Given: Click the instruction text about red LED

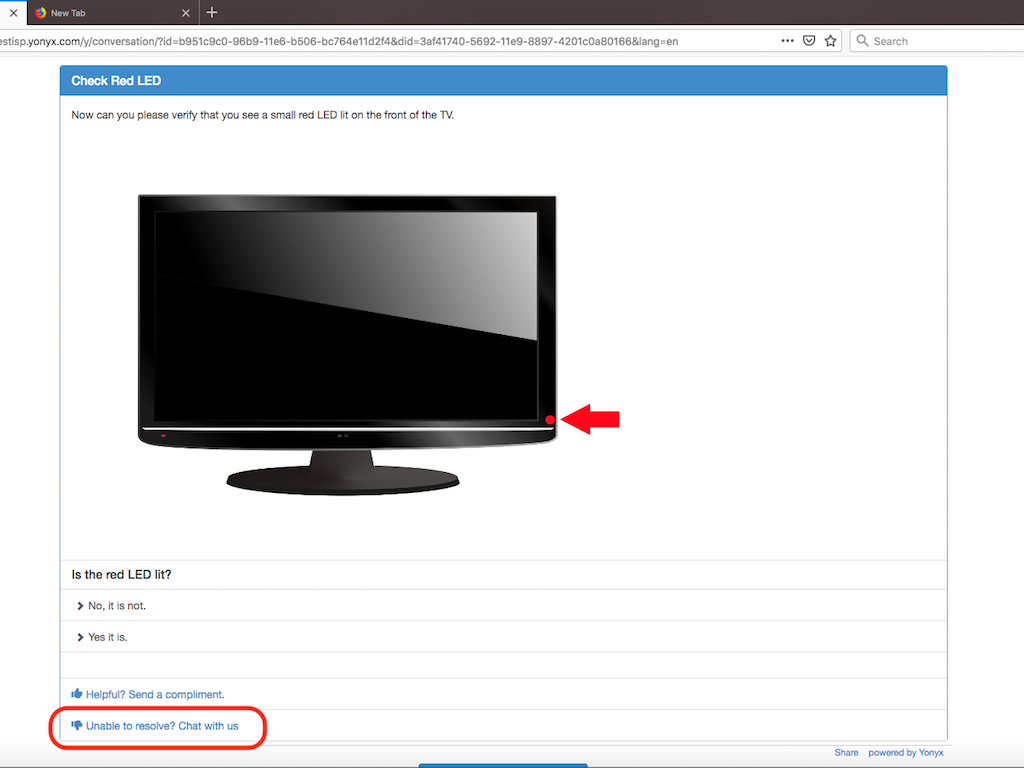Looking at the screenshot, I should [x=263, y=115].
